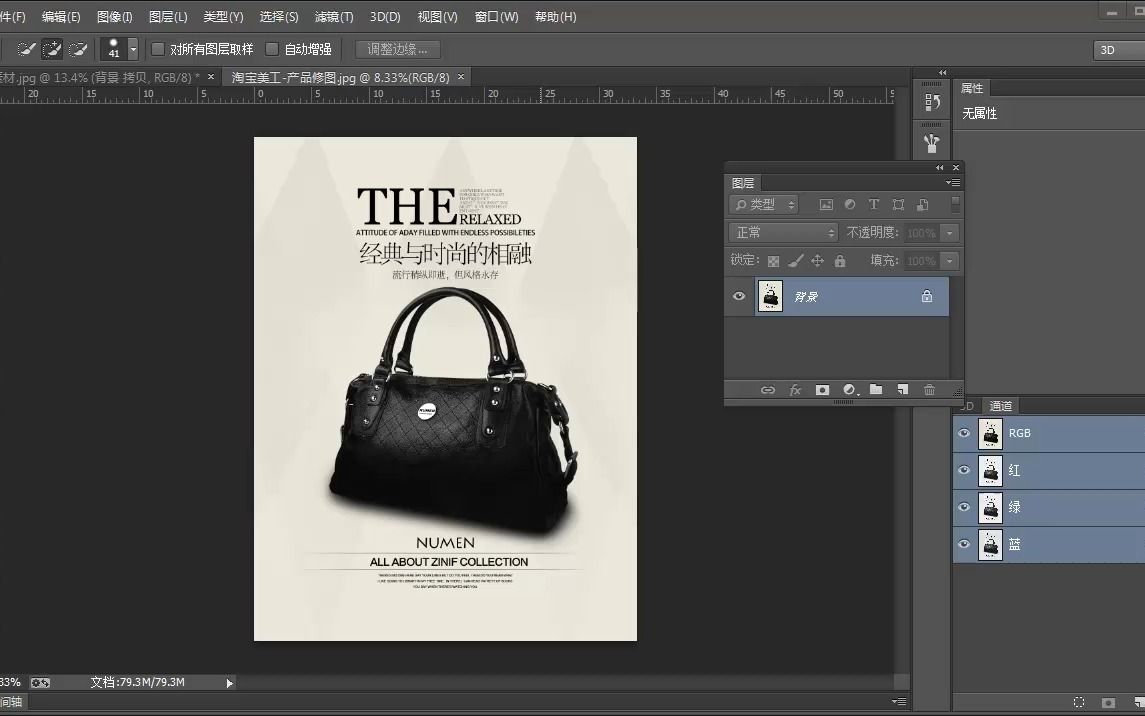1145x716 pixels.
Task: Click the 调整边缘 button
Action: coord(396,48)
